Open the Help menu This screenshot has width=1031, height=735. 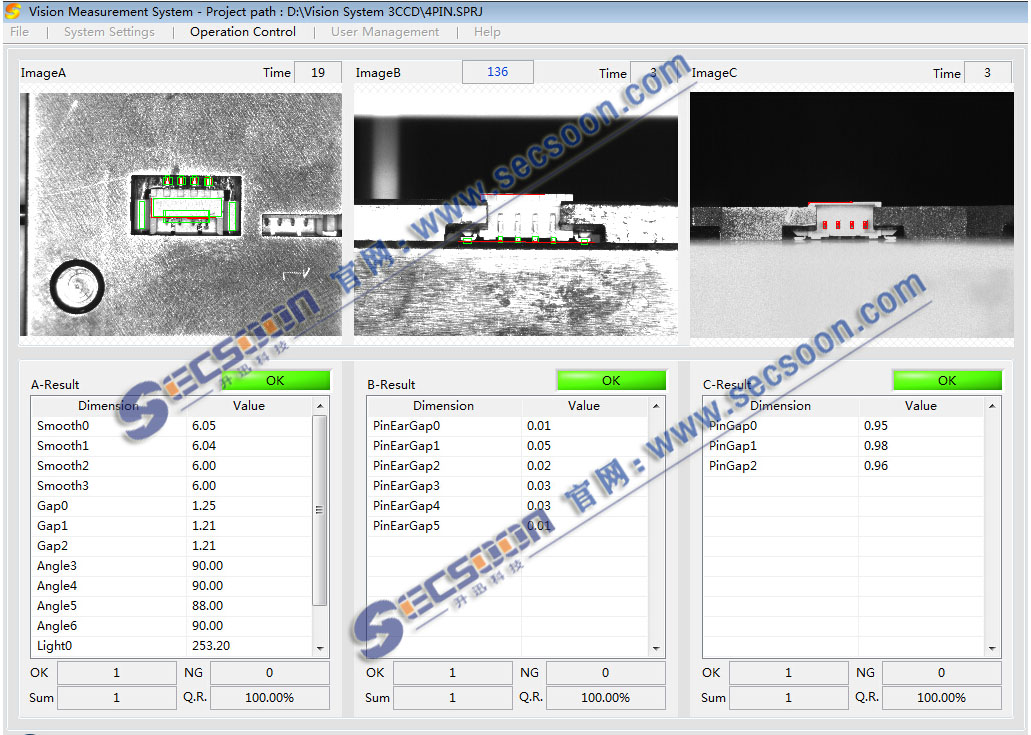pos(487,32)
